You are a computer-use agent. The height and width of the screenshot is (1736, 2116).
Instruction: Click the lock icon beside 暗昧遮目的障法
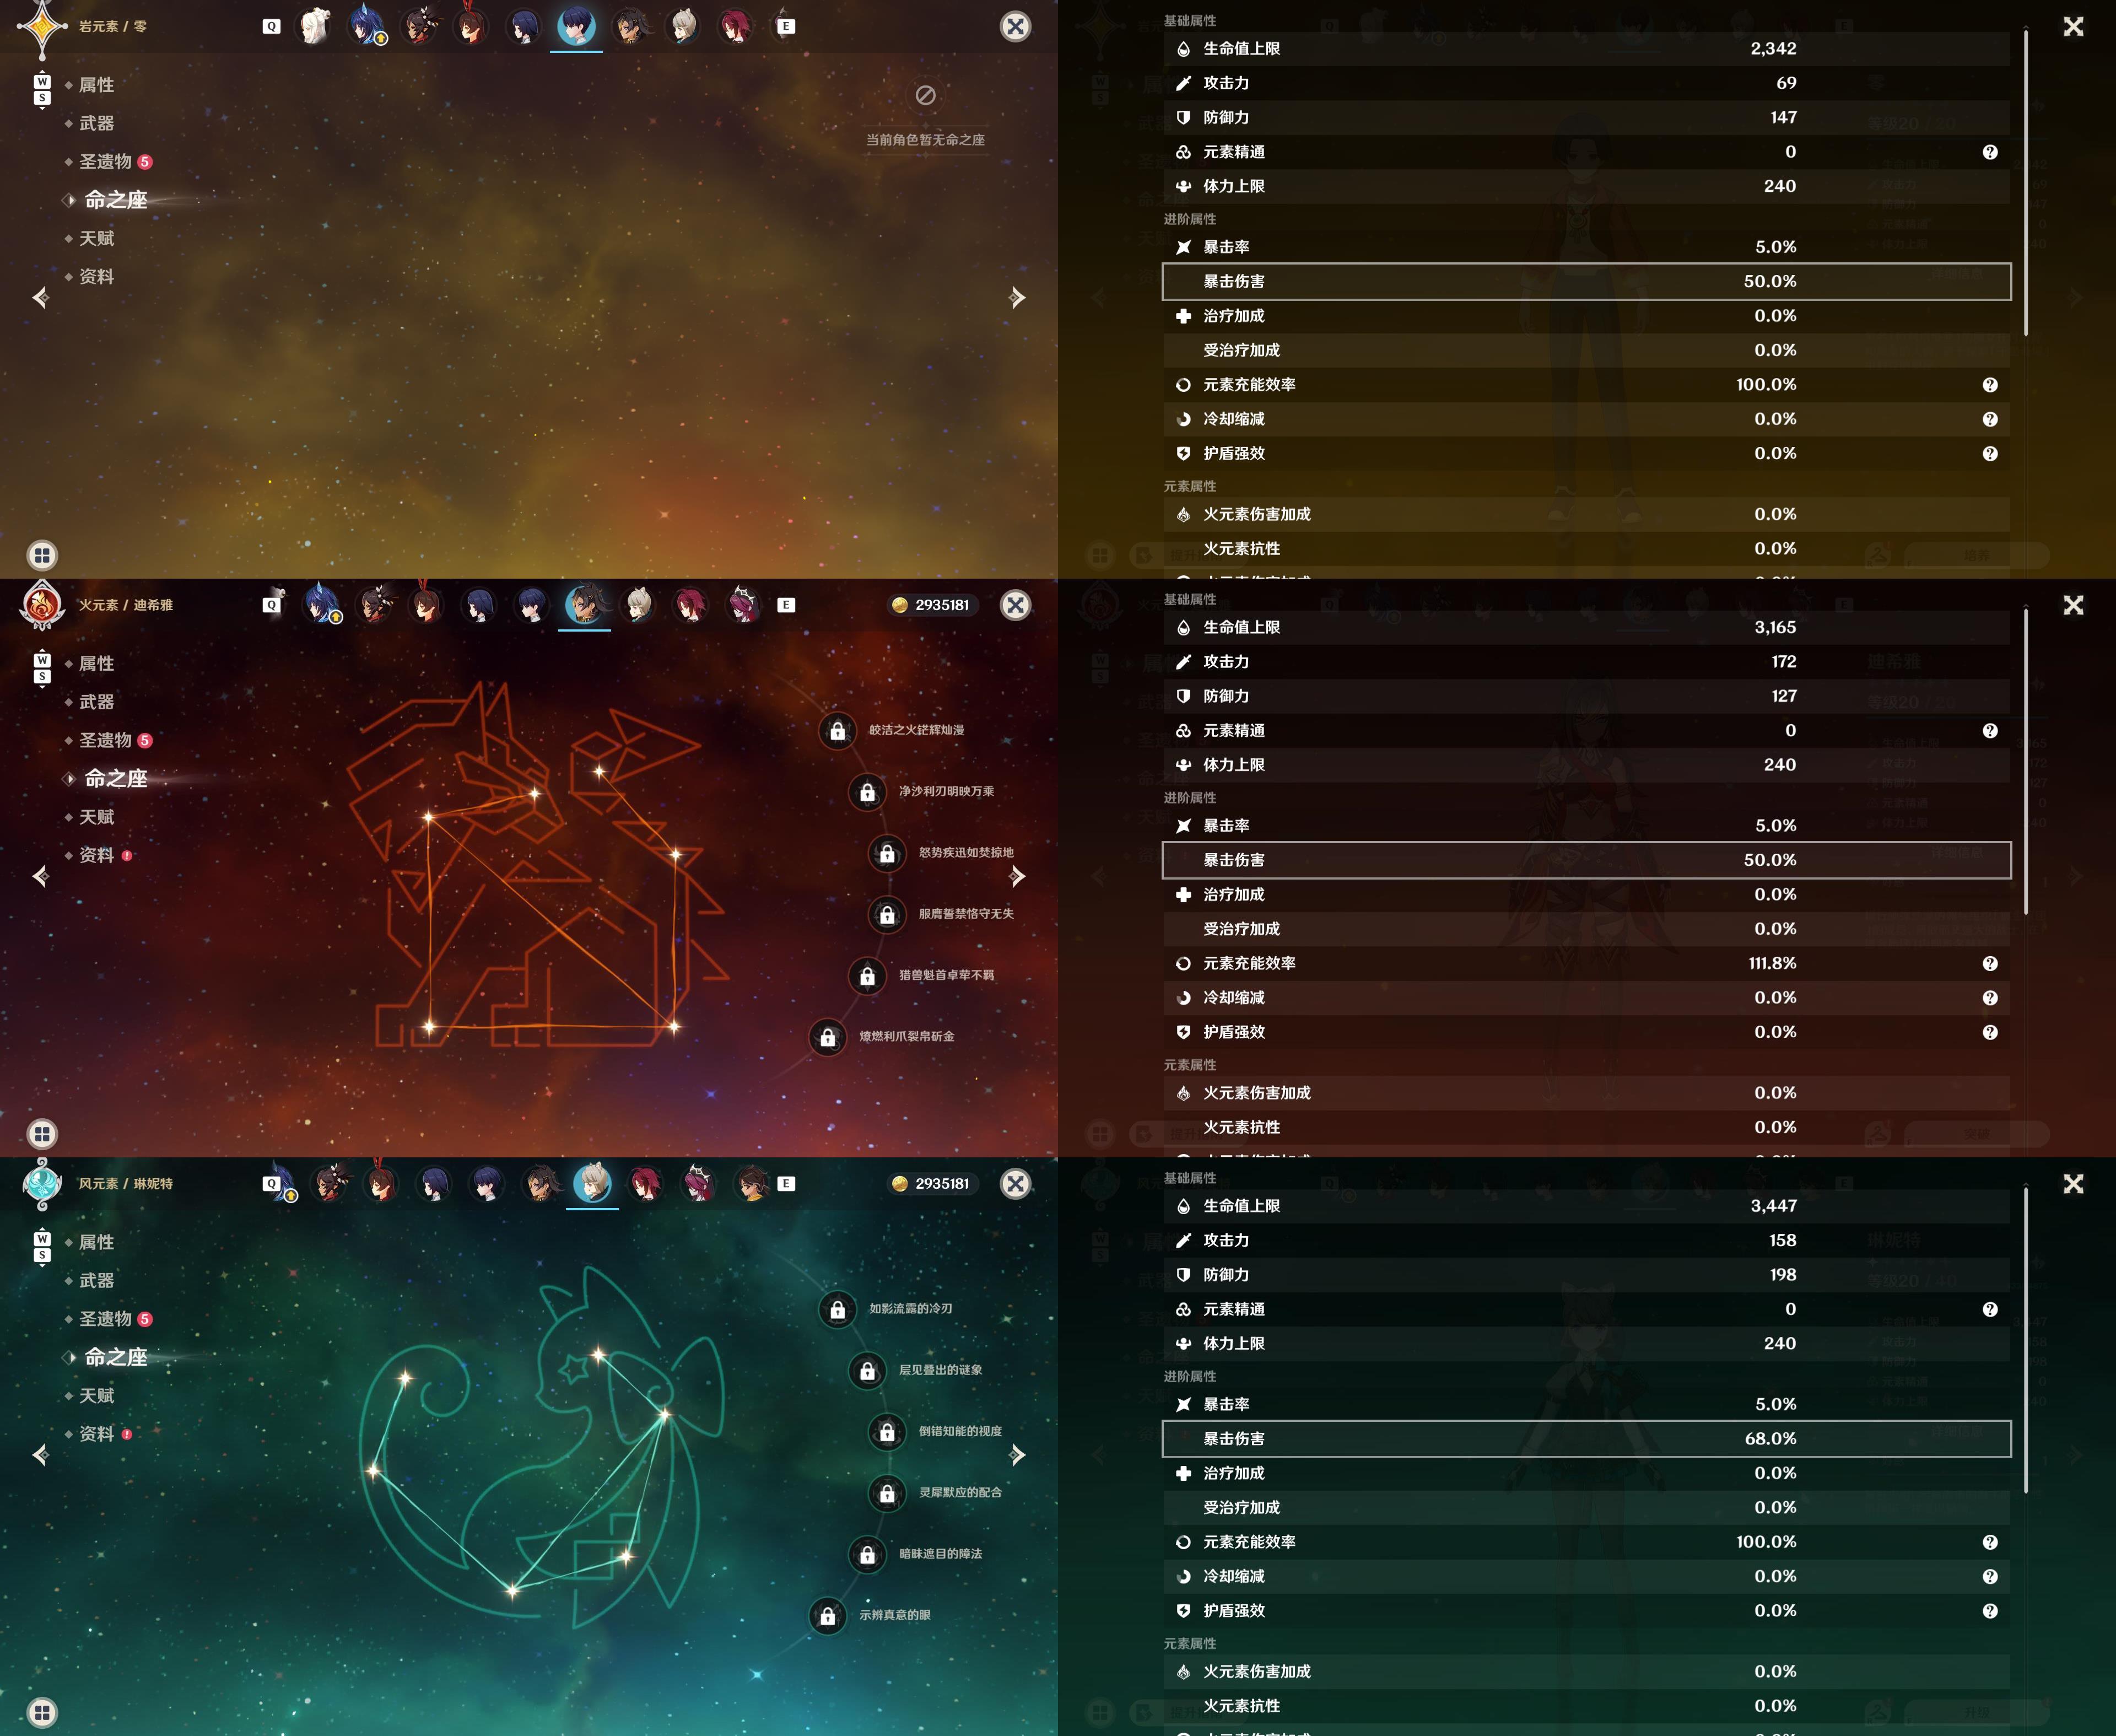(x=867, y=1554)
